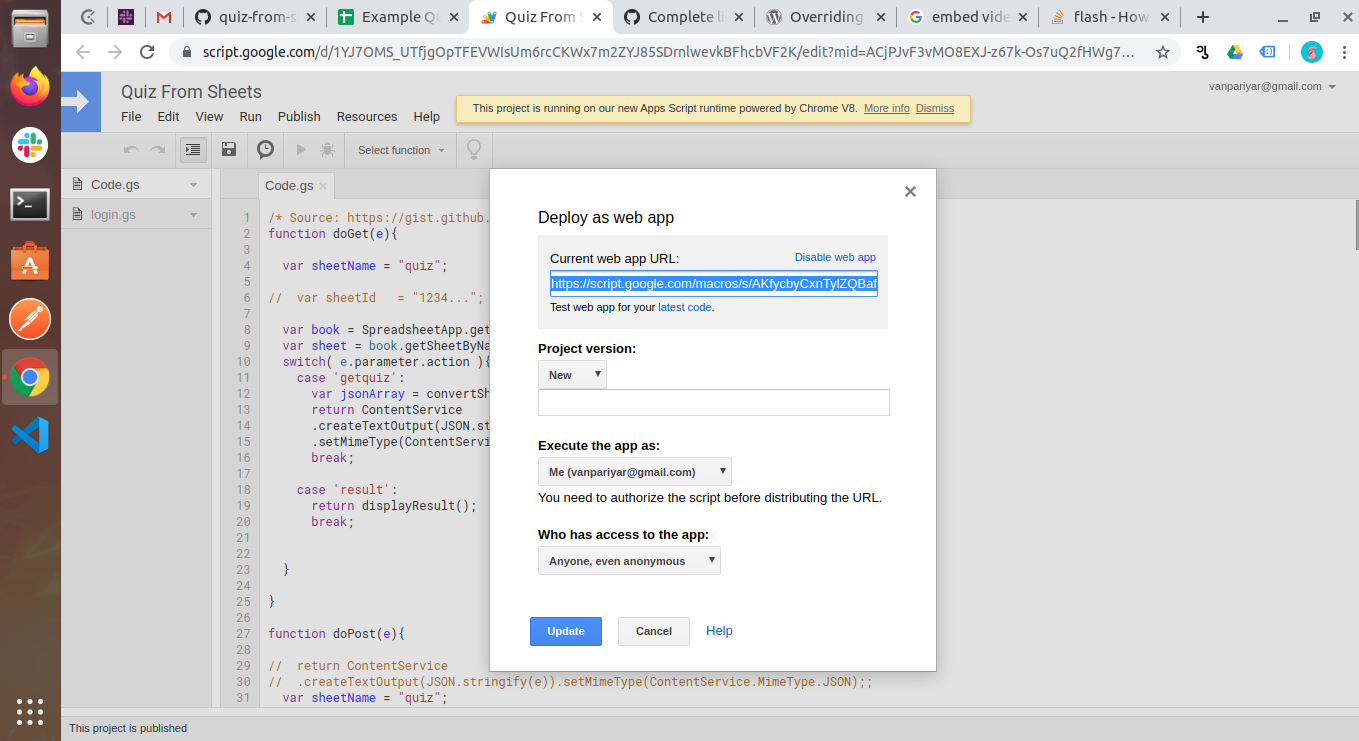Save the script with the floppy disk icon
This screenshot has width=1359, height=741.
click(229, 150)
